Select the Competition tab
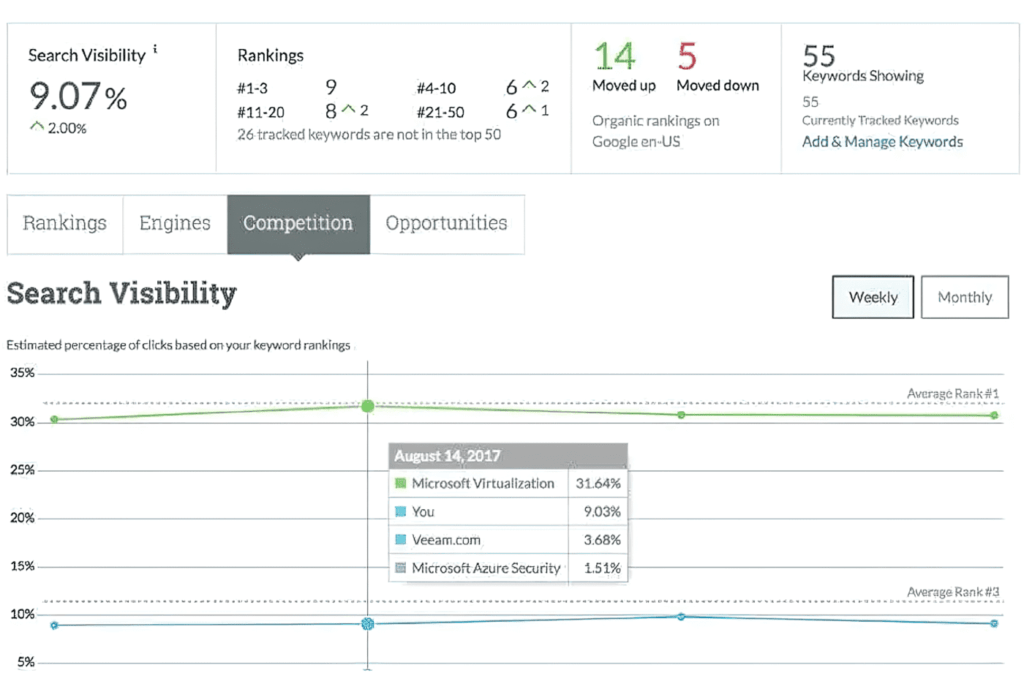Screen dimensions: 1024x695 [298, 224]
